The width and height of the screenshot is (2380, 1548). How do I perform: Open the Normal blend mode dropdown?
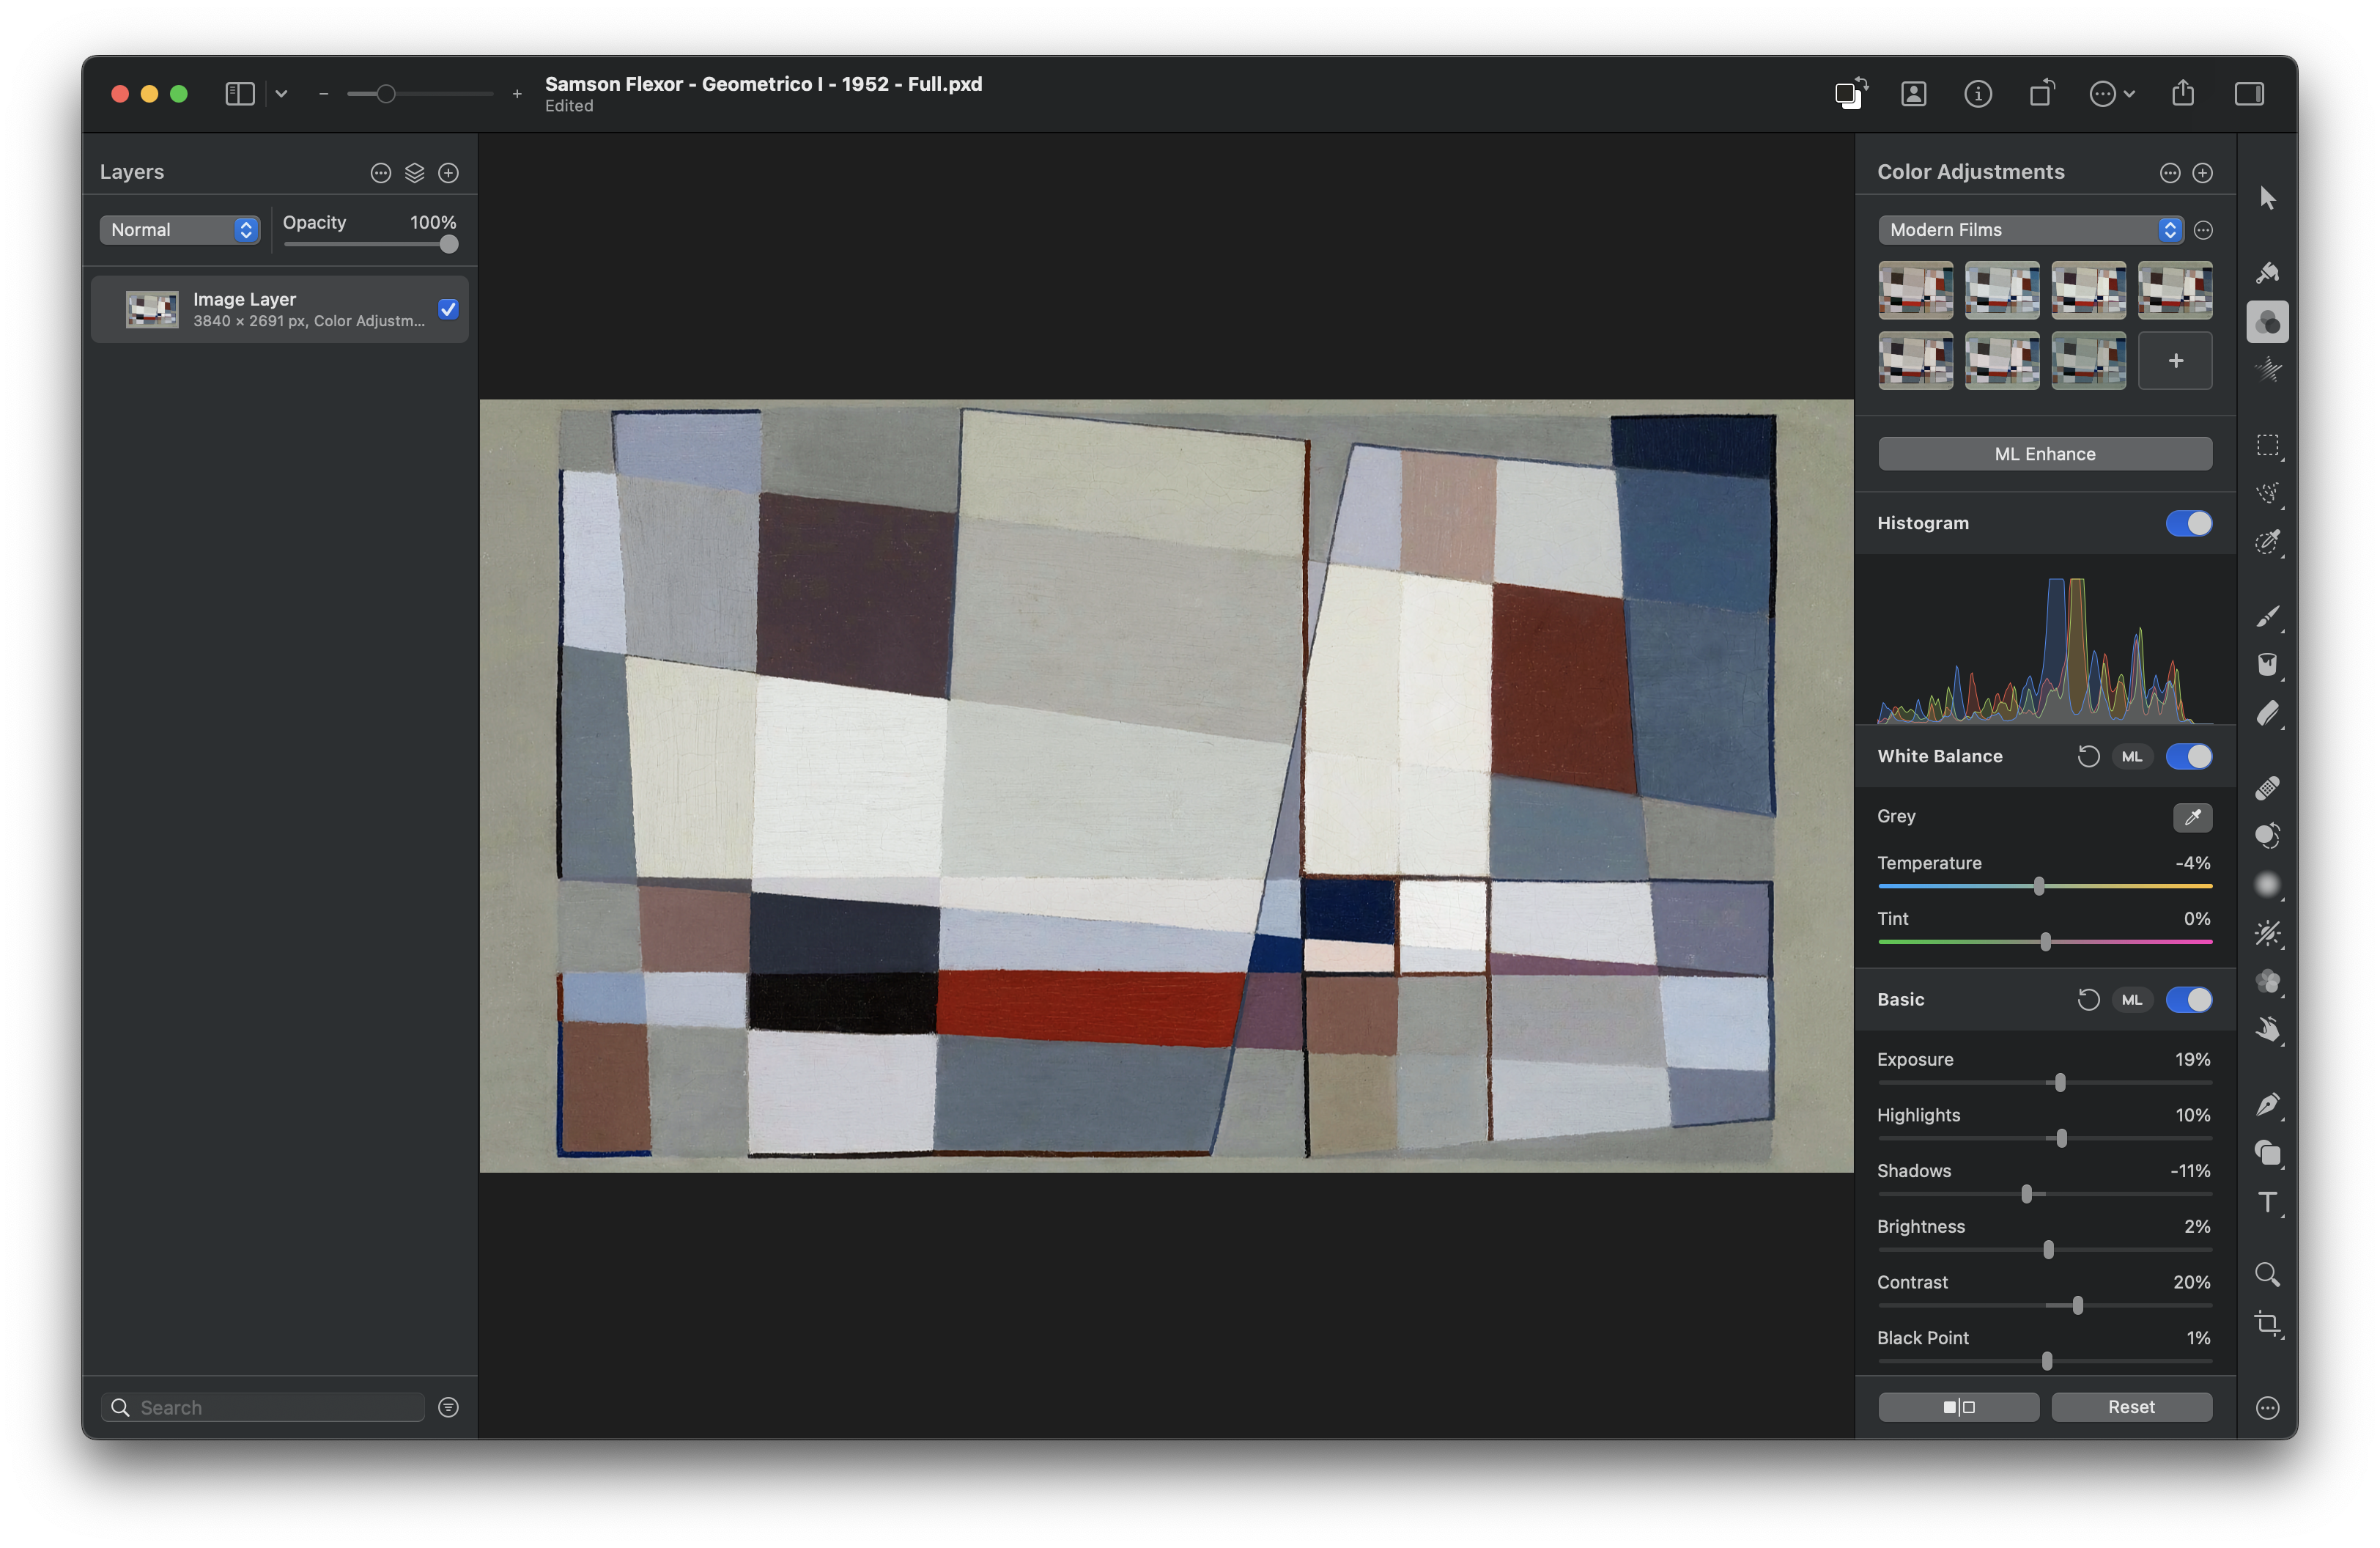pos(179,230)
